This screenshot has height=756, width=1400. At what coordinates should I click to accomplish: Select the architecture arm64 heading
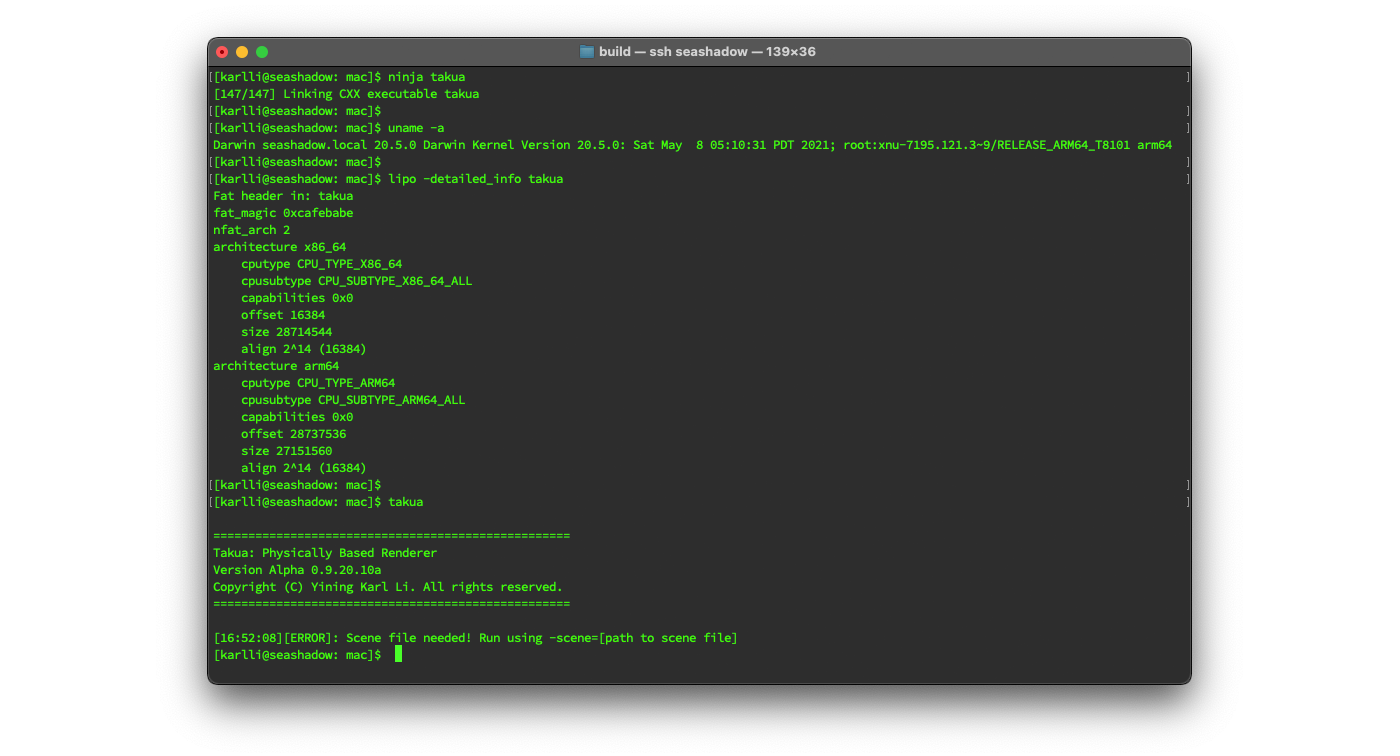275,365
